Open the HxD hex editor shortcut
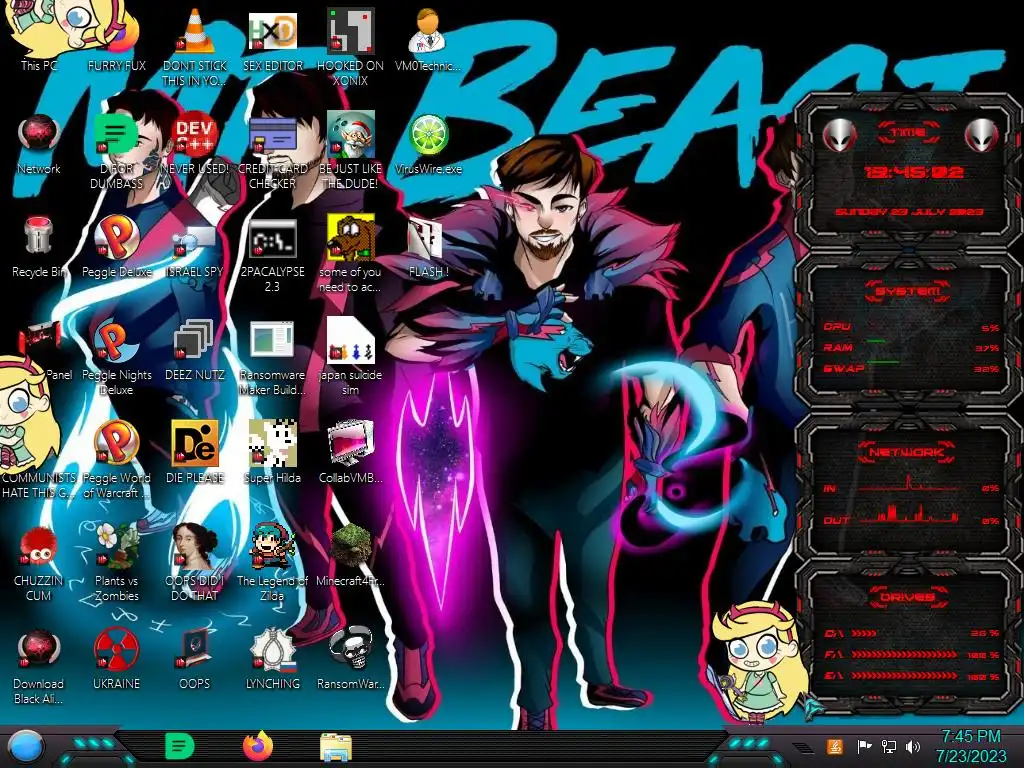 point(272,31)
